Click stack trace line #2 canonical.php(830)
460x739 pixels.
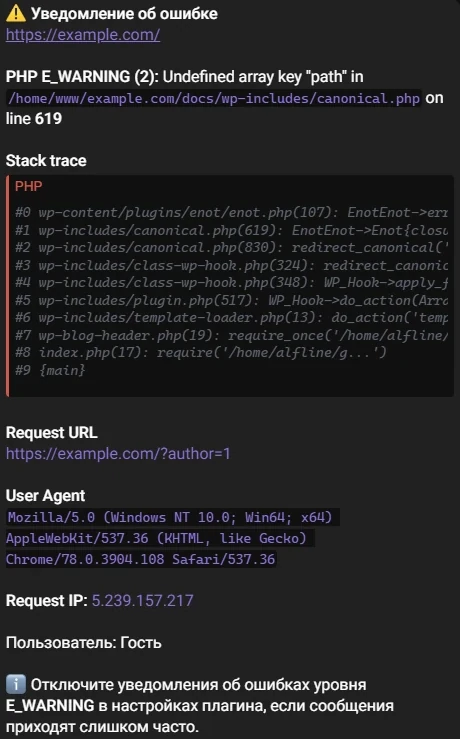coord(232,247)
